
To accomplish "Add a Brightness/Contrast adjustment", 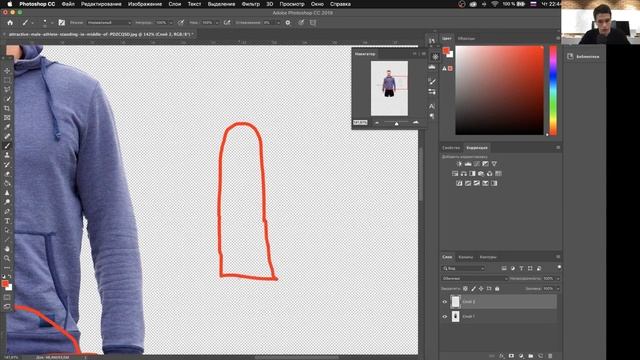I will [459, 164].
